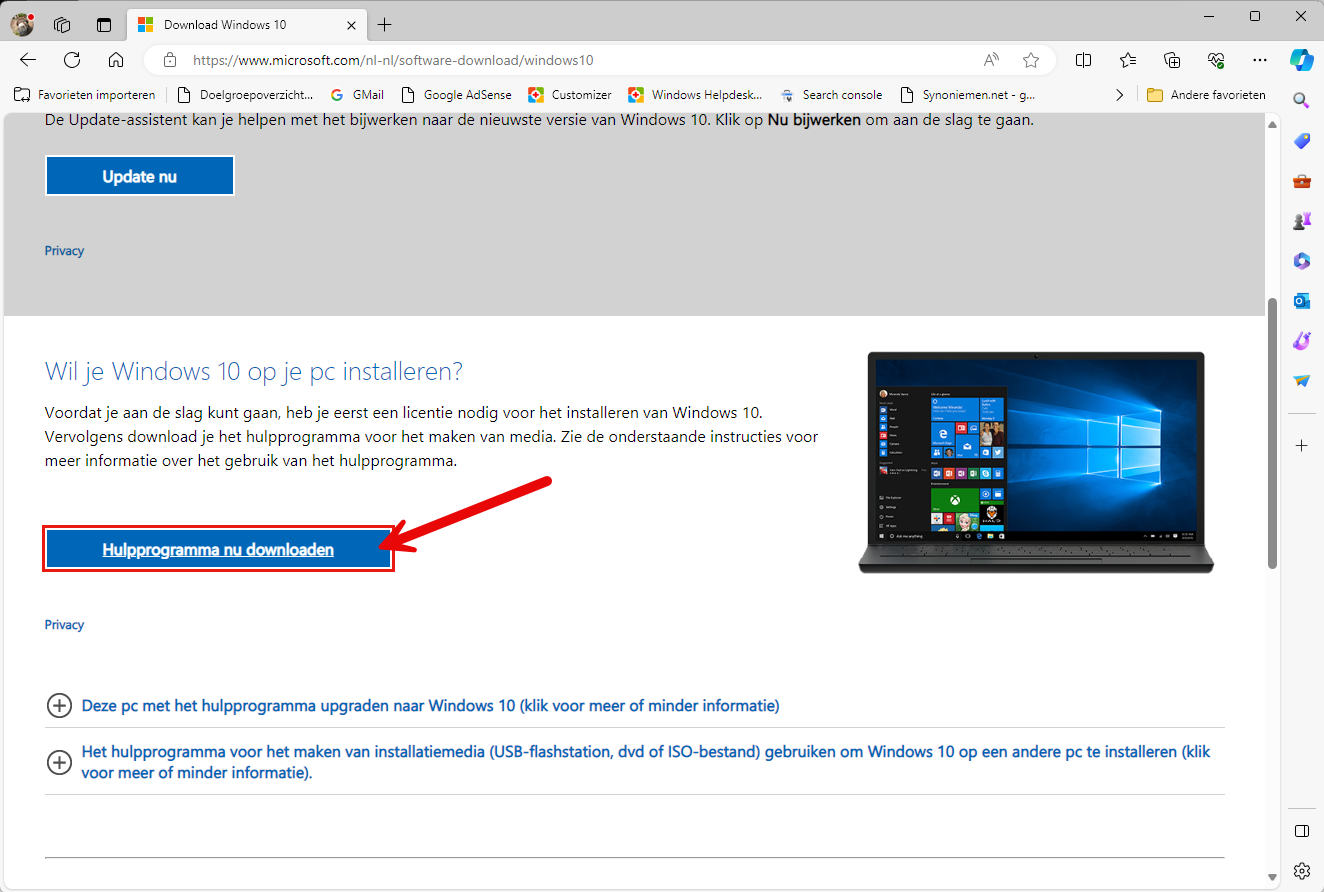Screen dimensions: 1324x892
Task: Expand the favorites bar overflow chevron
Action: tap(1119, 95)
